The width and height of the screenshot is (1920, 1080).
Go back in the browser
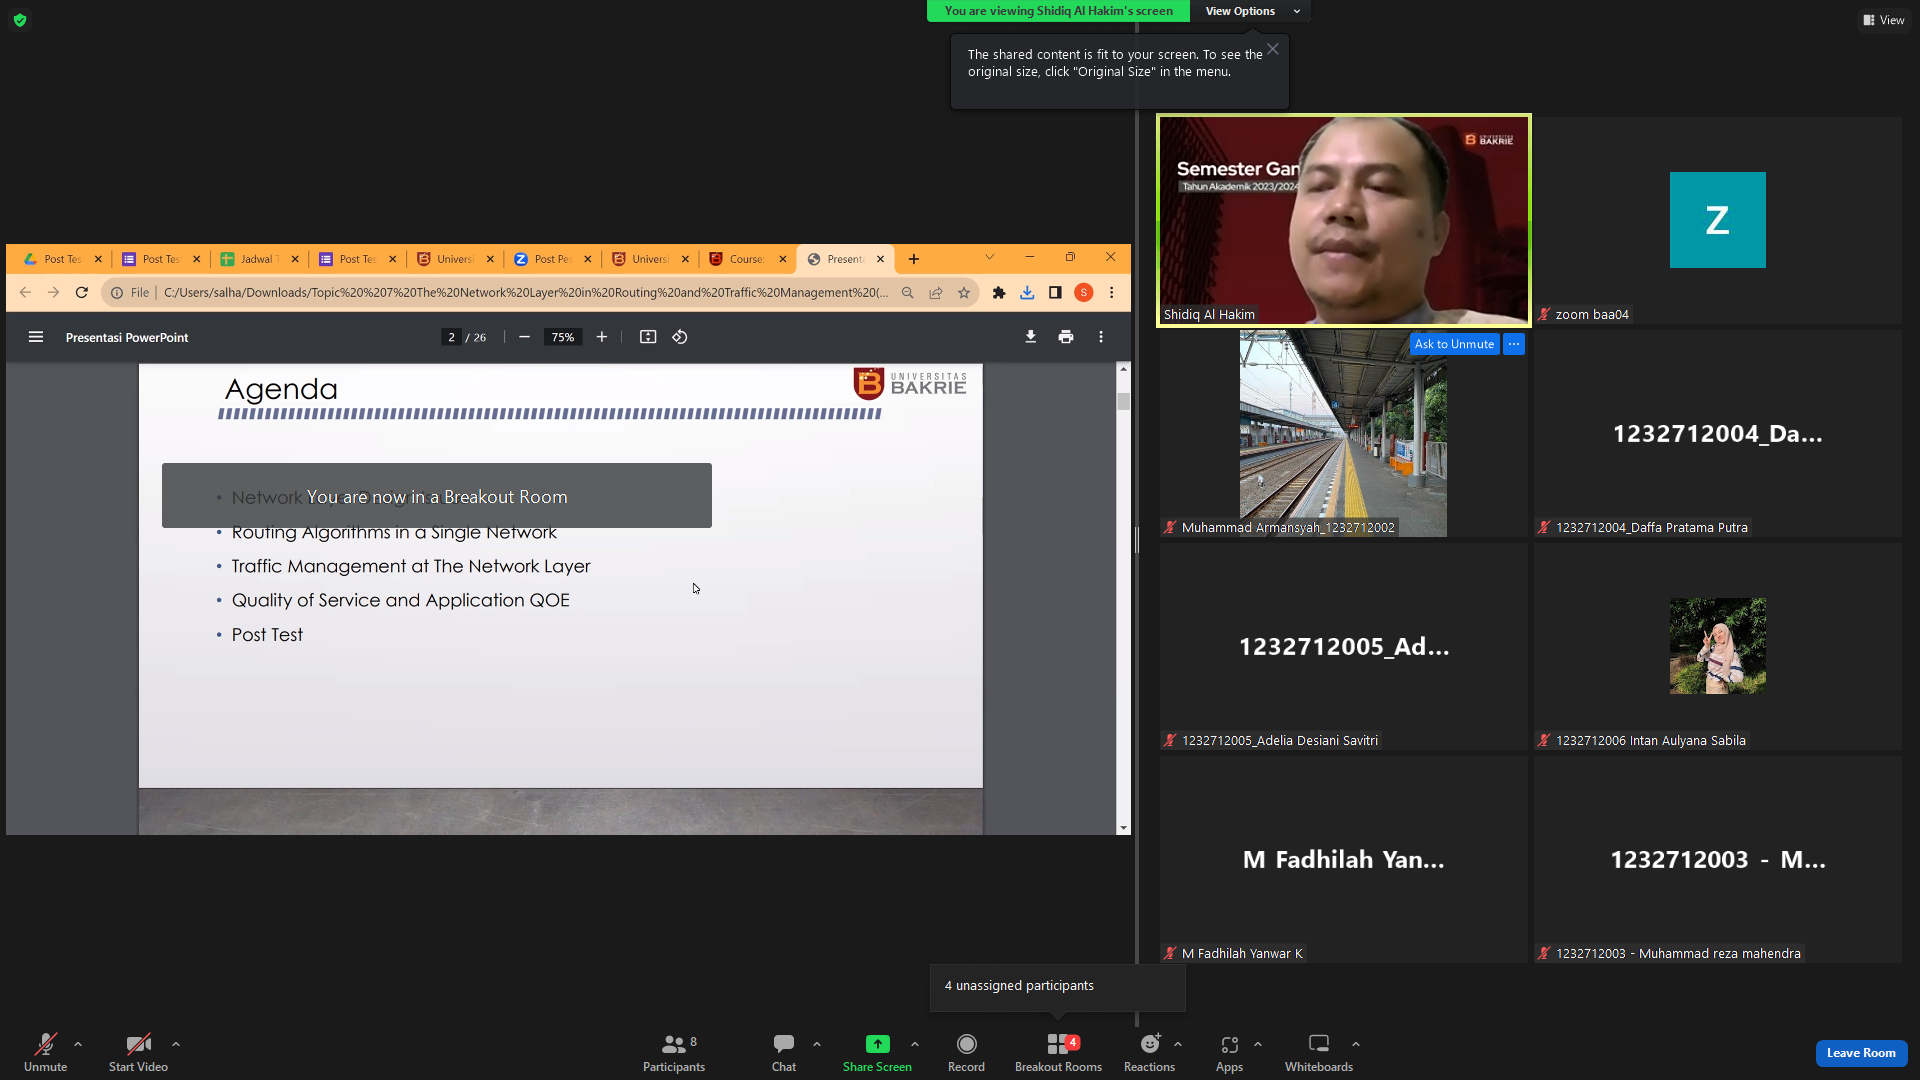click(25, 293)
